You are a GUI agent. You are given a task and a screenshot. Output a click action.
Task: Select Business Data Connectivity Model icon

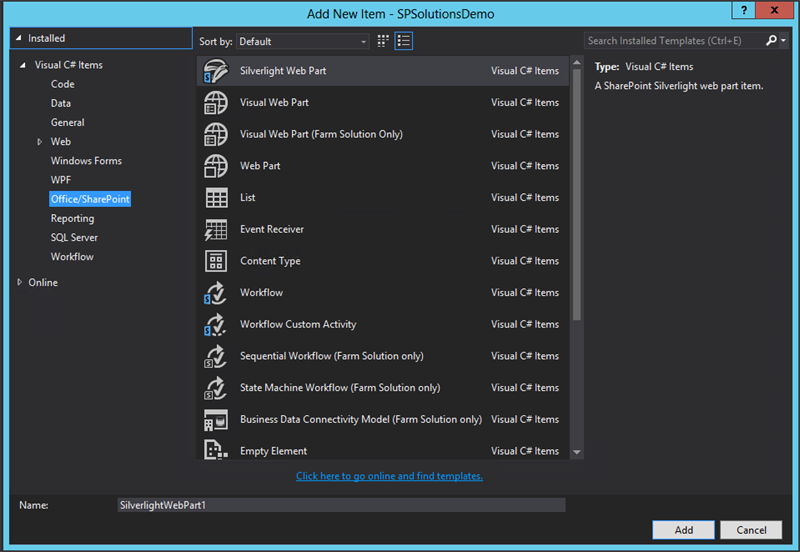pos(215,420)
